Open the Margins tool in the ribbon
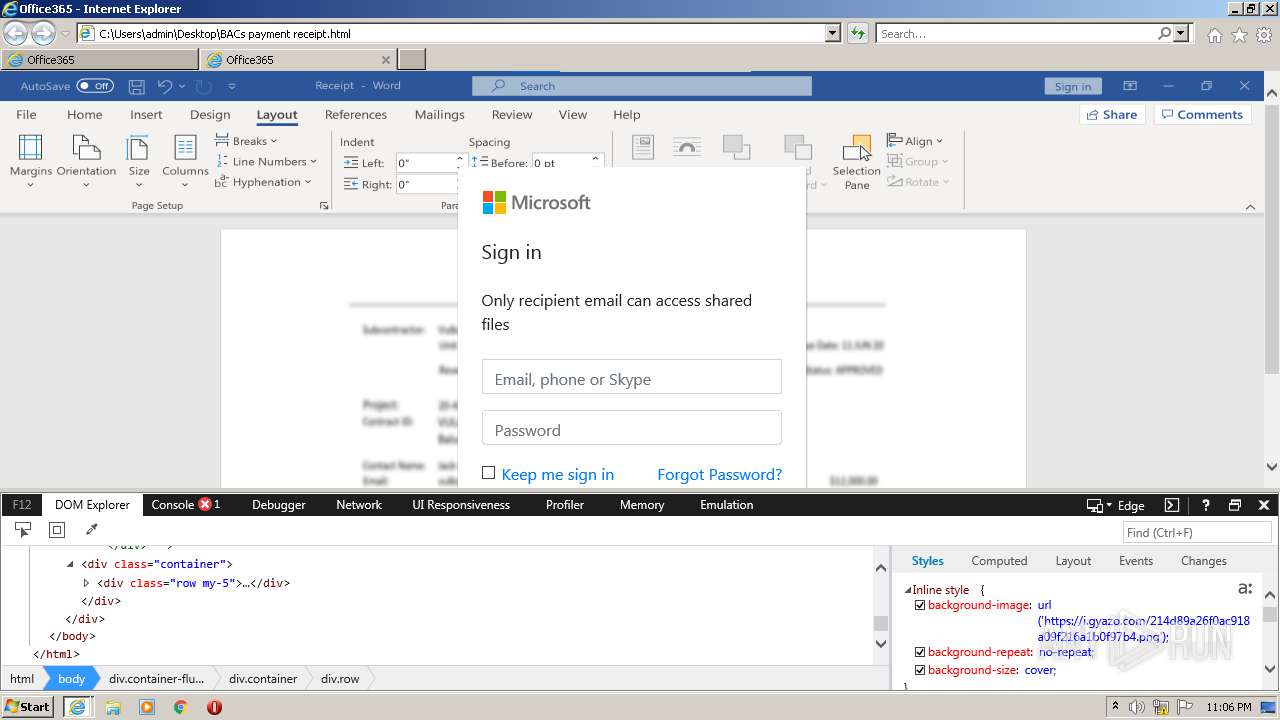The image size is (1280, 720). [31, 161]
